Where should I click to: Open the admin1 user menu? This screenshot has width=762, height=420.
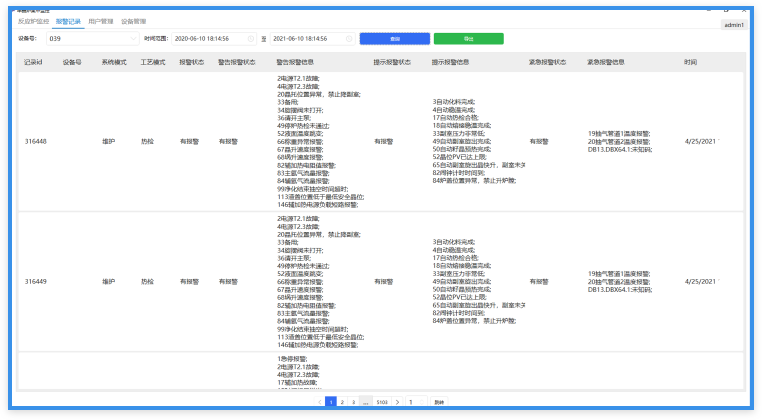(733, 24)
